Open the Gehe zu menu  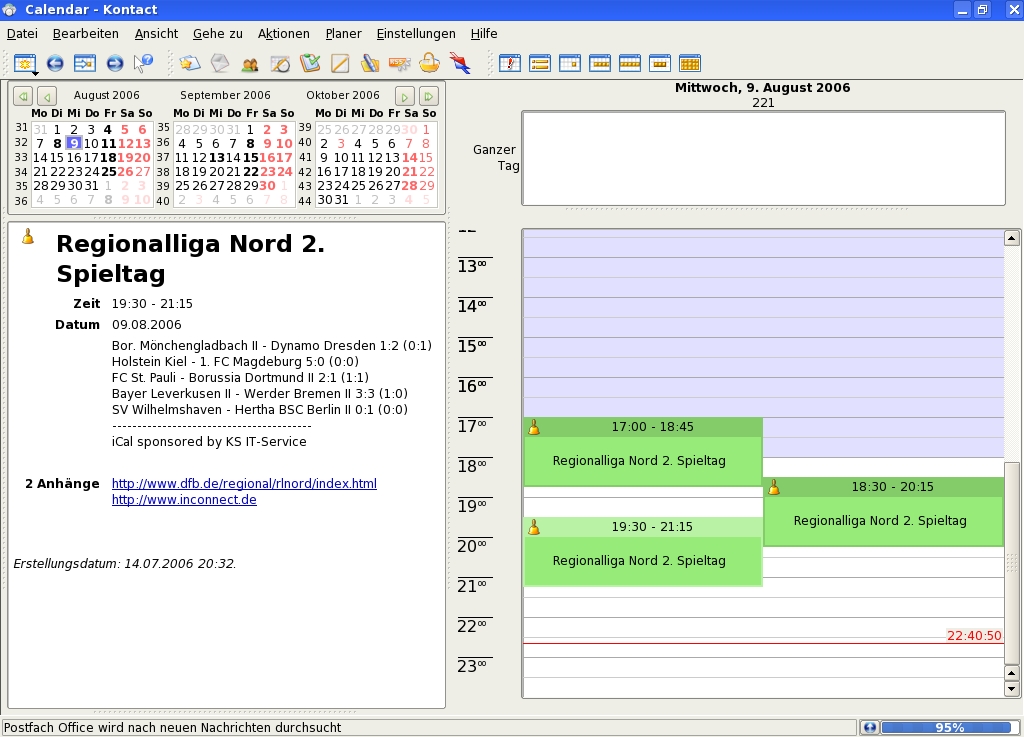coord(217,33)
